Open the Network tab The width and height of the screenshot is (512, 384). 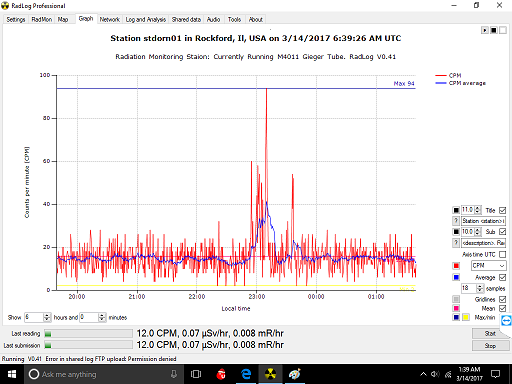[110, 19]
